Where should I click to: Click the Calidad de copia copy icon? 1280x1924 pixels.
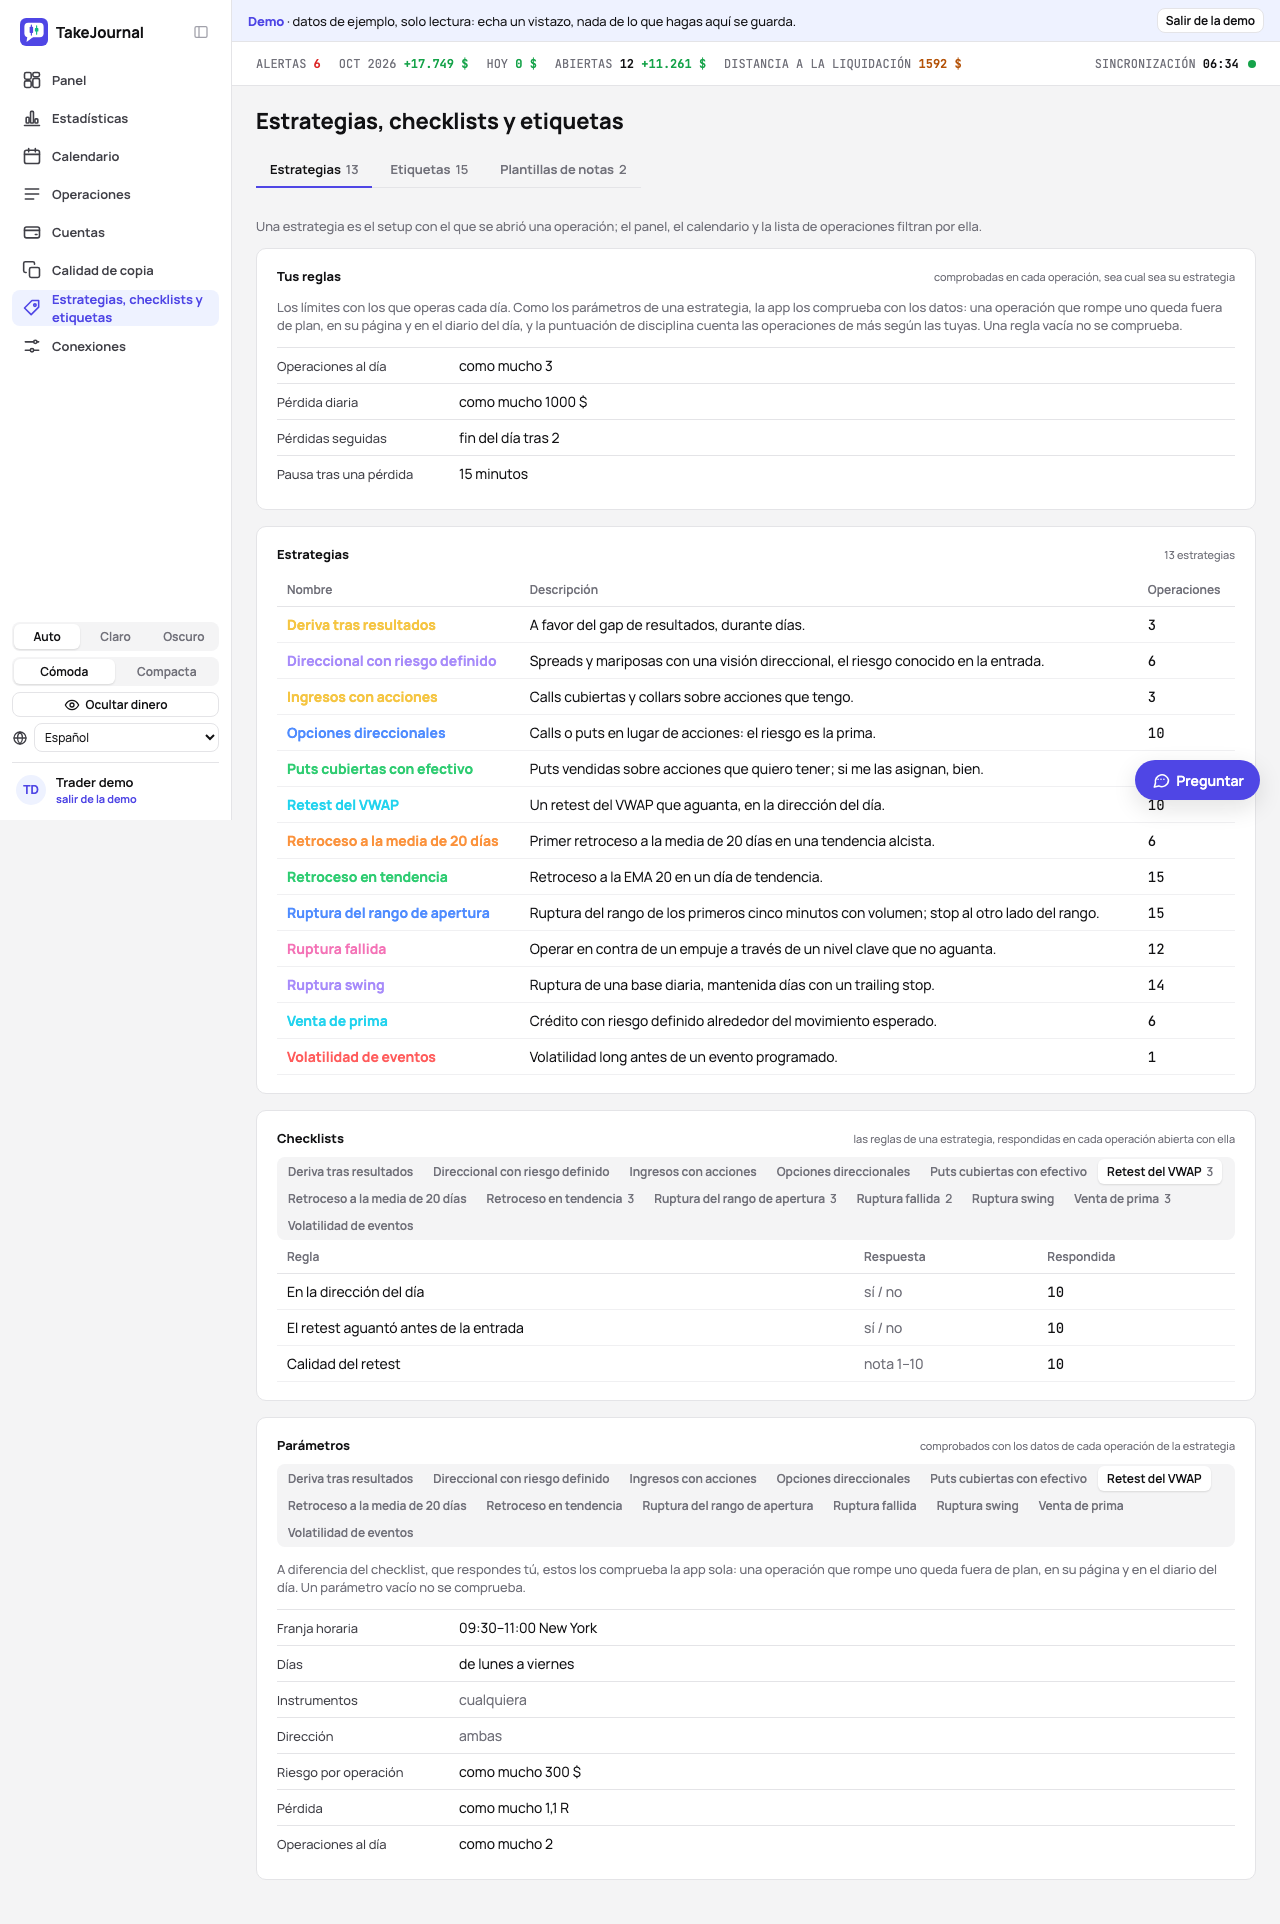(x=32, y=270)
